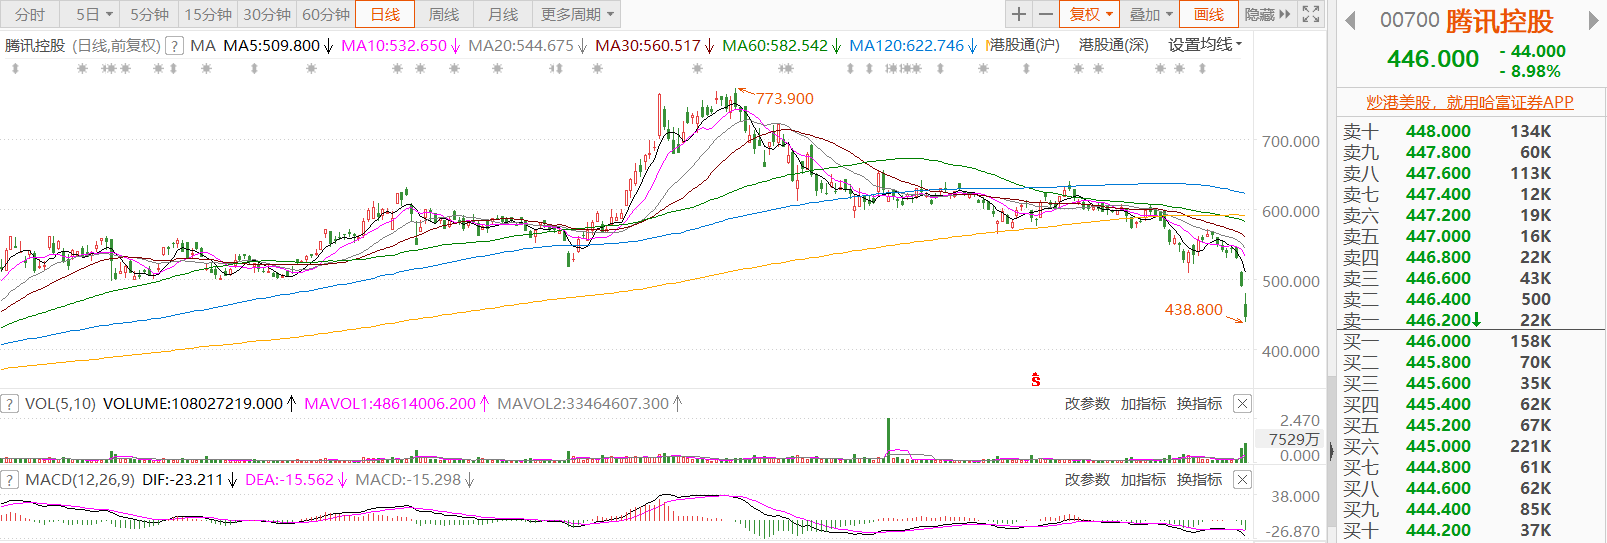Viewport: 1607px width, 543px height.
Task: Switch to 分时 intraday tab
Action: (30, 14)
